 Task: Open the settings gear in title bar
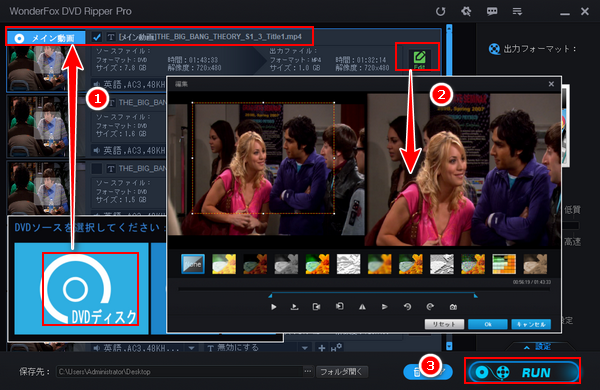[x=466, y=11]
